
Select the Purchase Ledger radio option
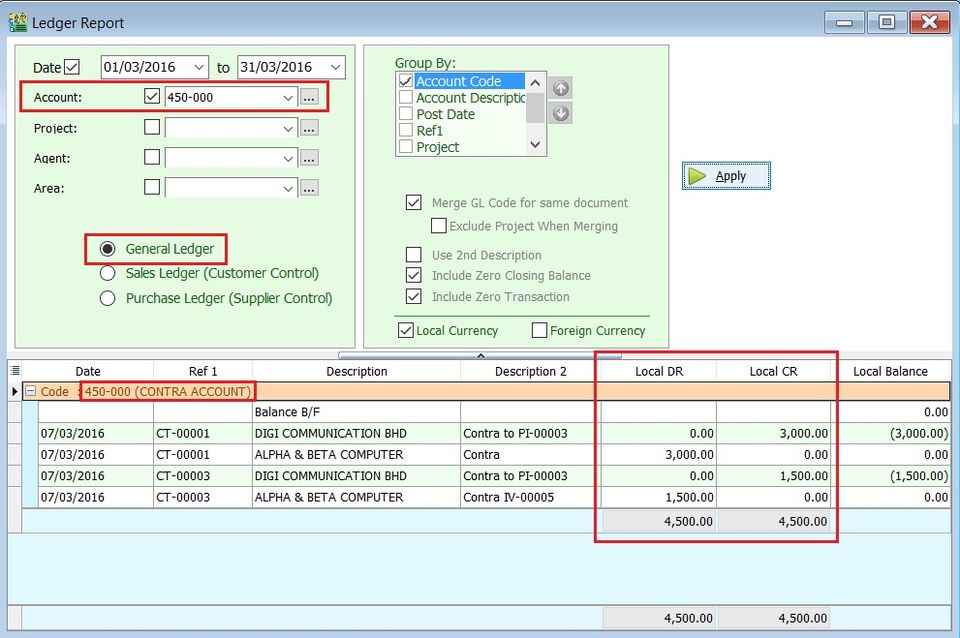click(107, 297)
